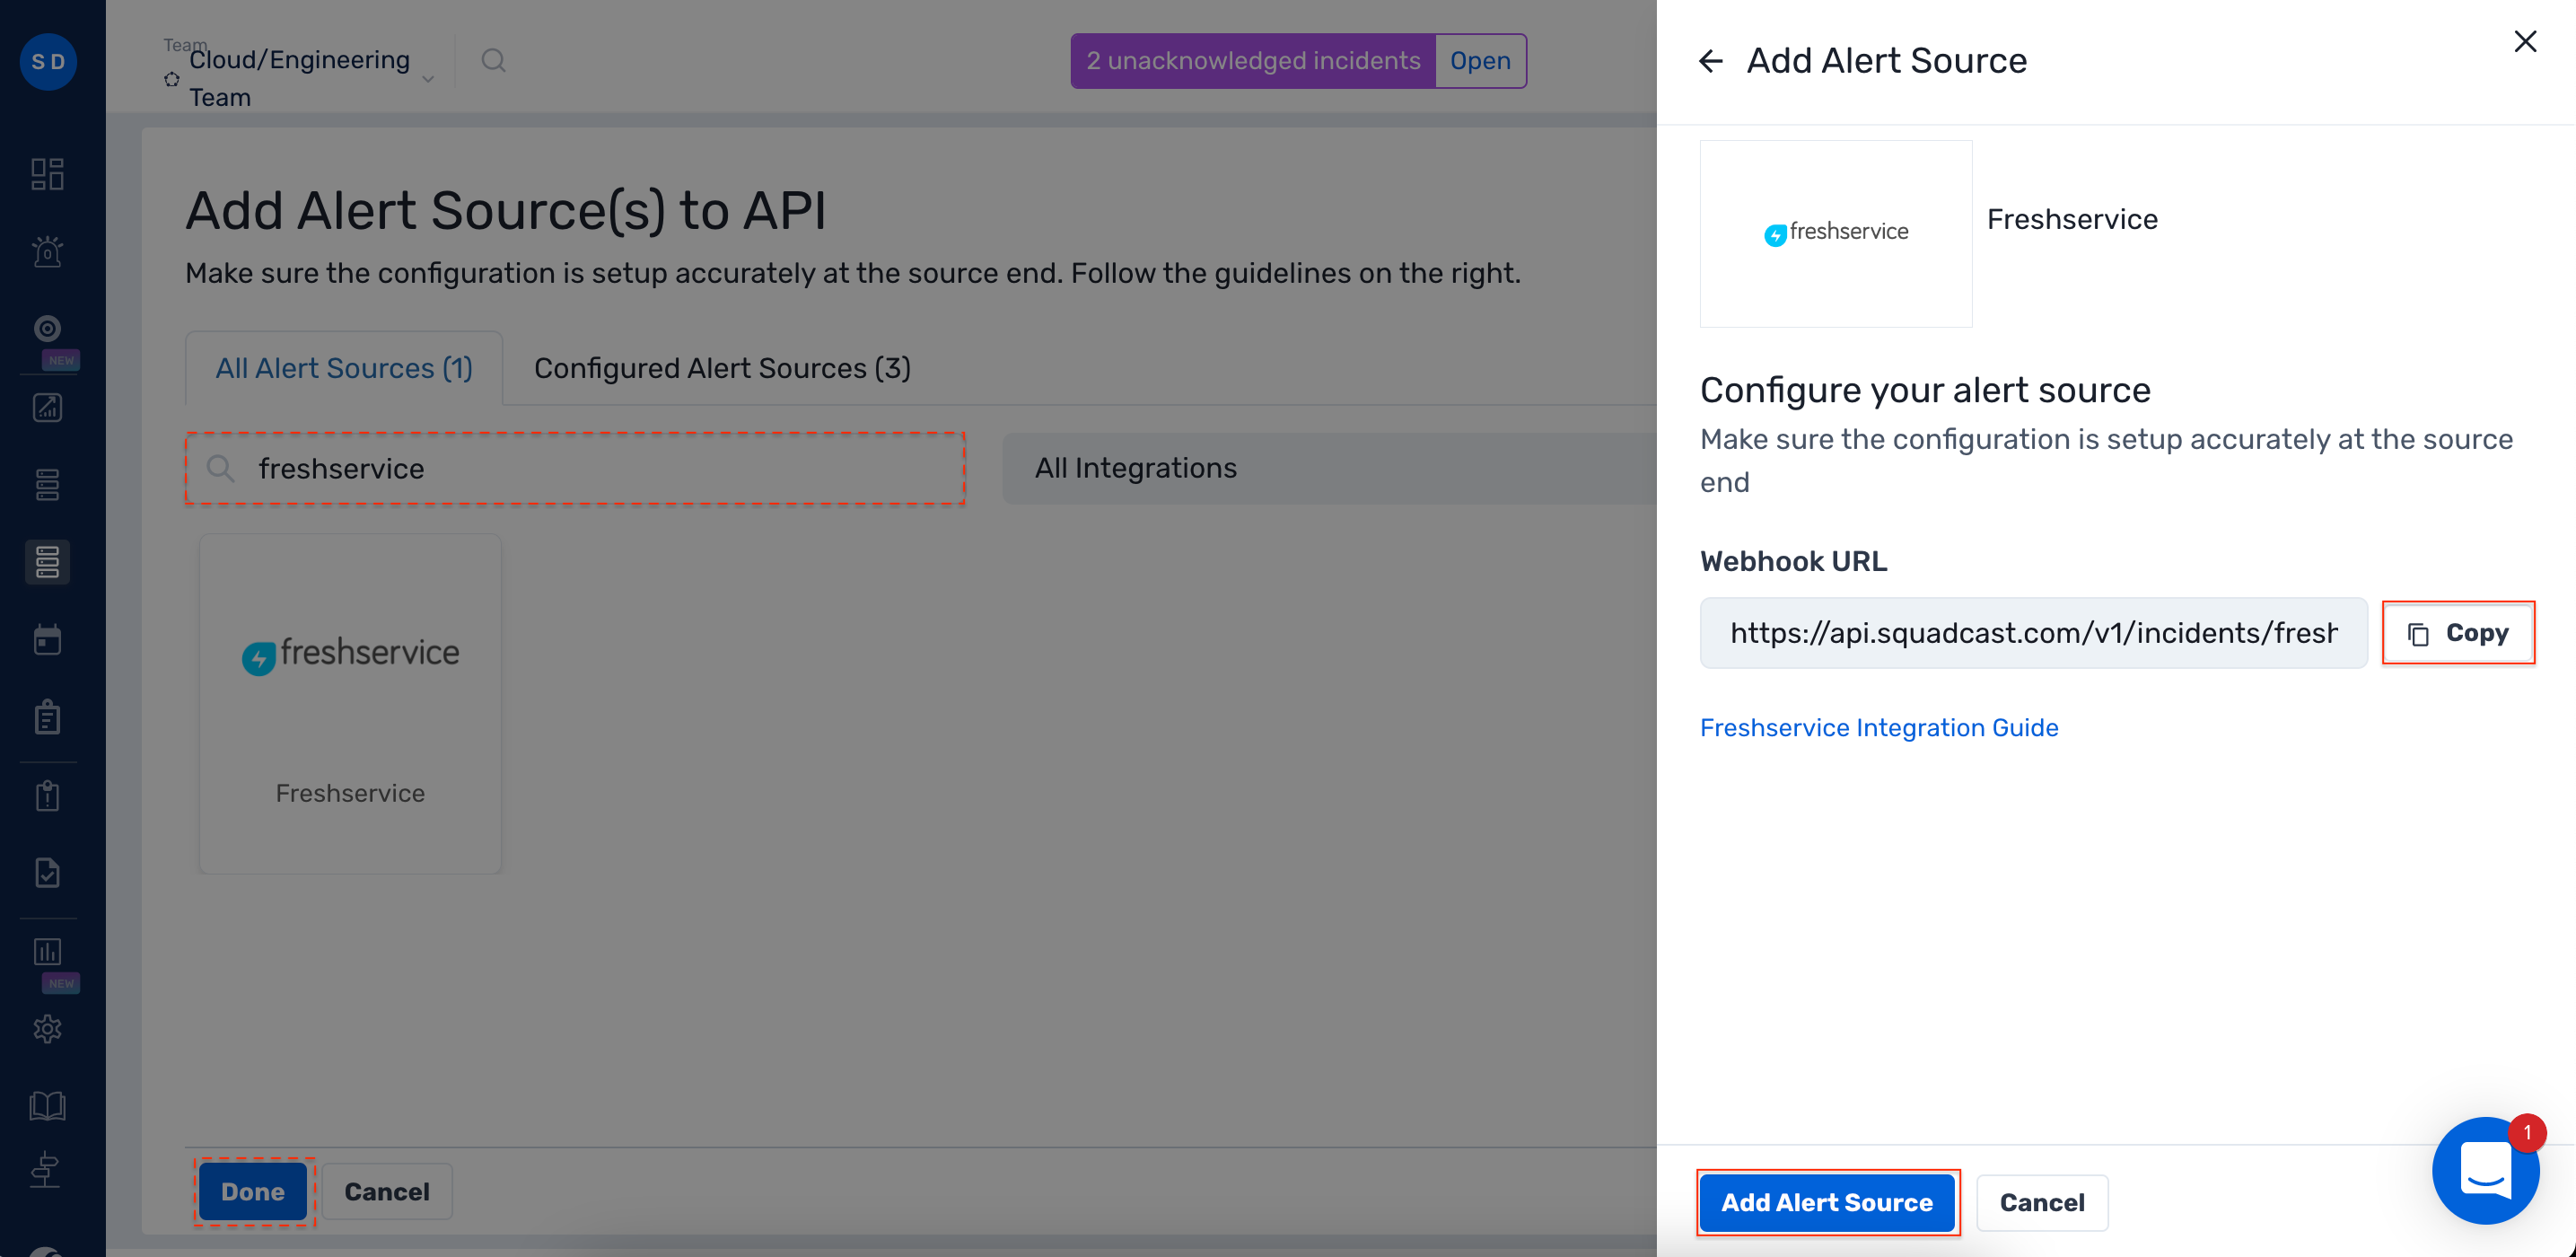The image size is (2576, 1257).
Task: Open the Freshservice Integration Guide link
Action: pyautogui.click(x=1879, y=727)
